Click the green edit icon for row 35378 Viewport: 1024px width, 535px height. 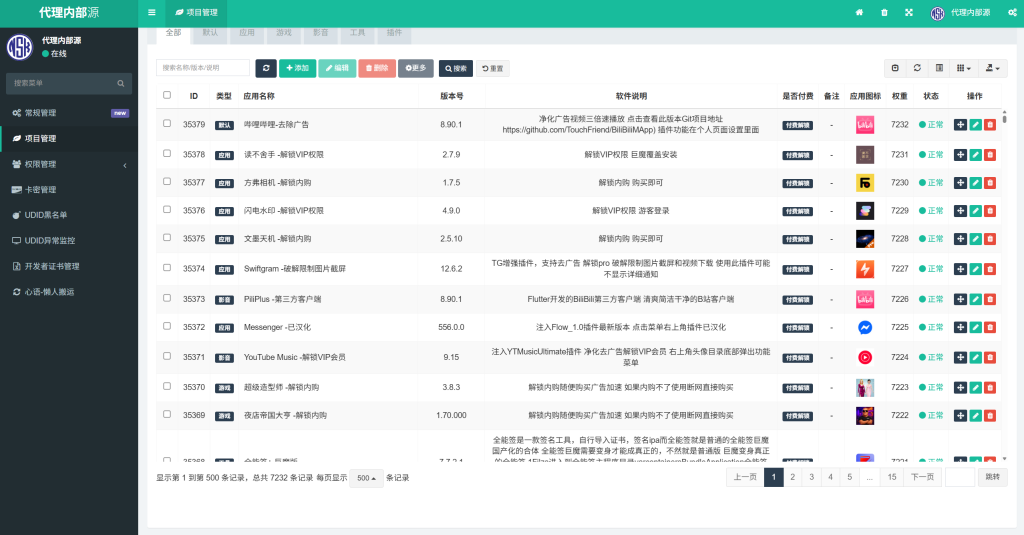pyautogui.click(x=976, y=155)
